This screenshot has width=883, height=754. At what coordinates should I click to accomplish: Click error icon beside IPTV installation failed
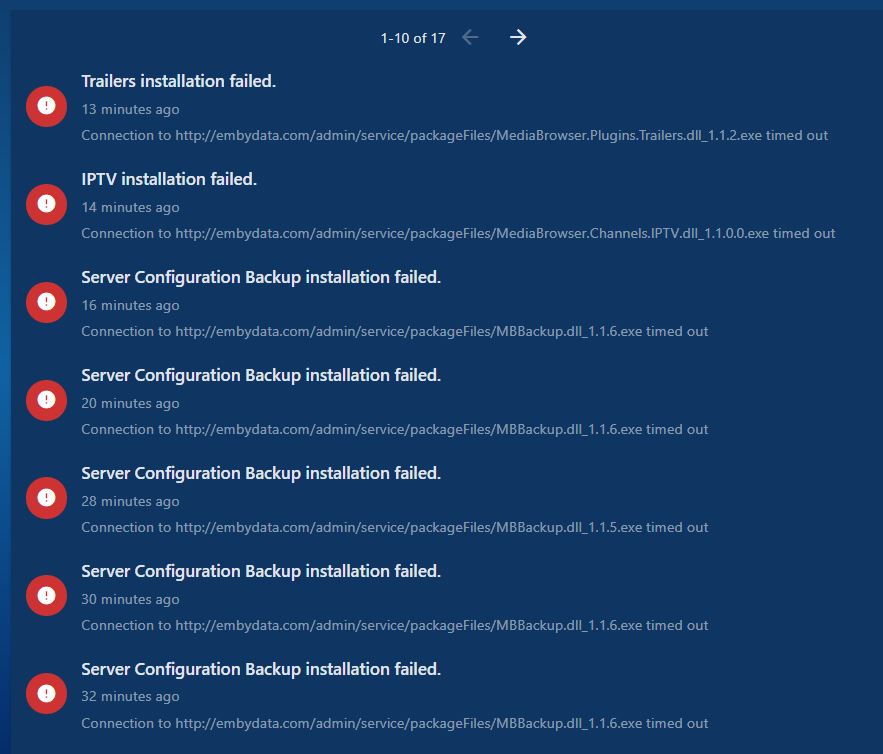(x=46, y=204)
